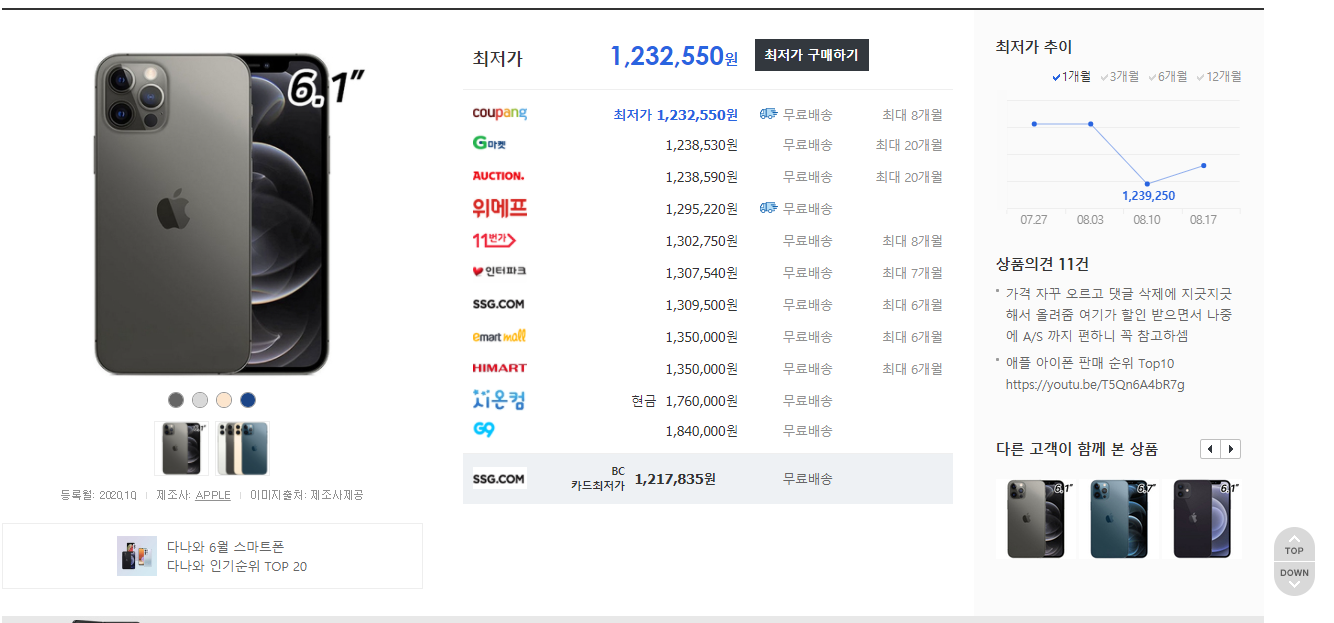
Task: Select the 1개월 price trend period
Action: 1072,76
